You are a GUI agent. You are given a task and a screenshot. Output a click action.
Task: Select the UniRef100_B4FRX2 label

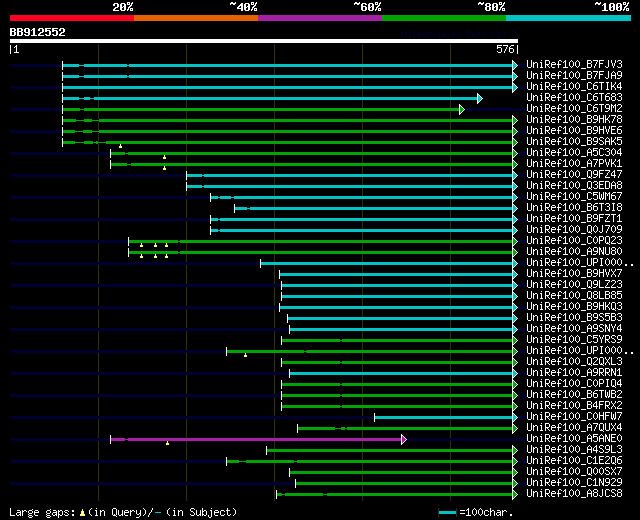(574, 406)
